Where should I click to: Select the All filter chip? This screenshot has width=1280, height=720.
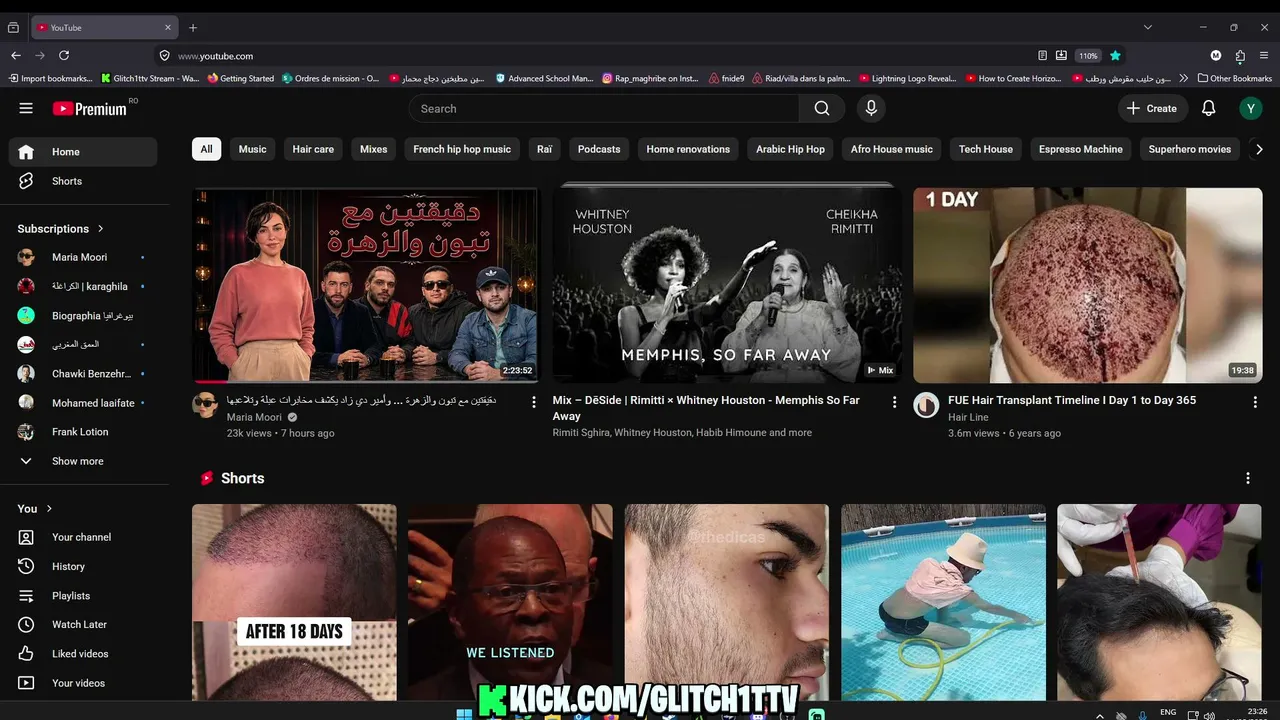pyautogui.click(x=206, y=149)
